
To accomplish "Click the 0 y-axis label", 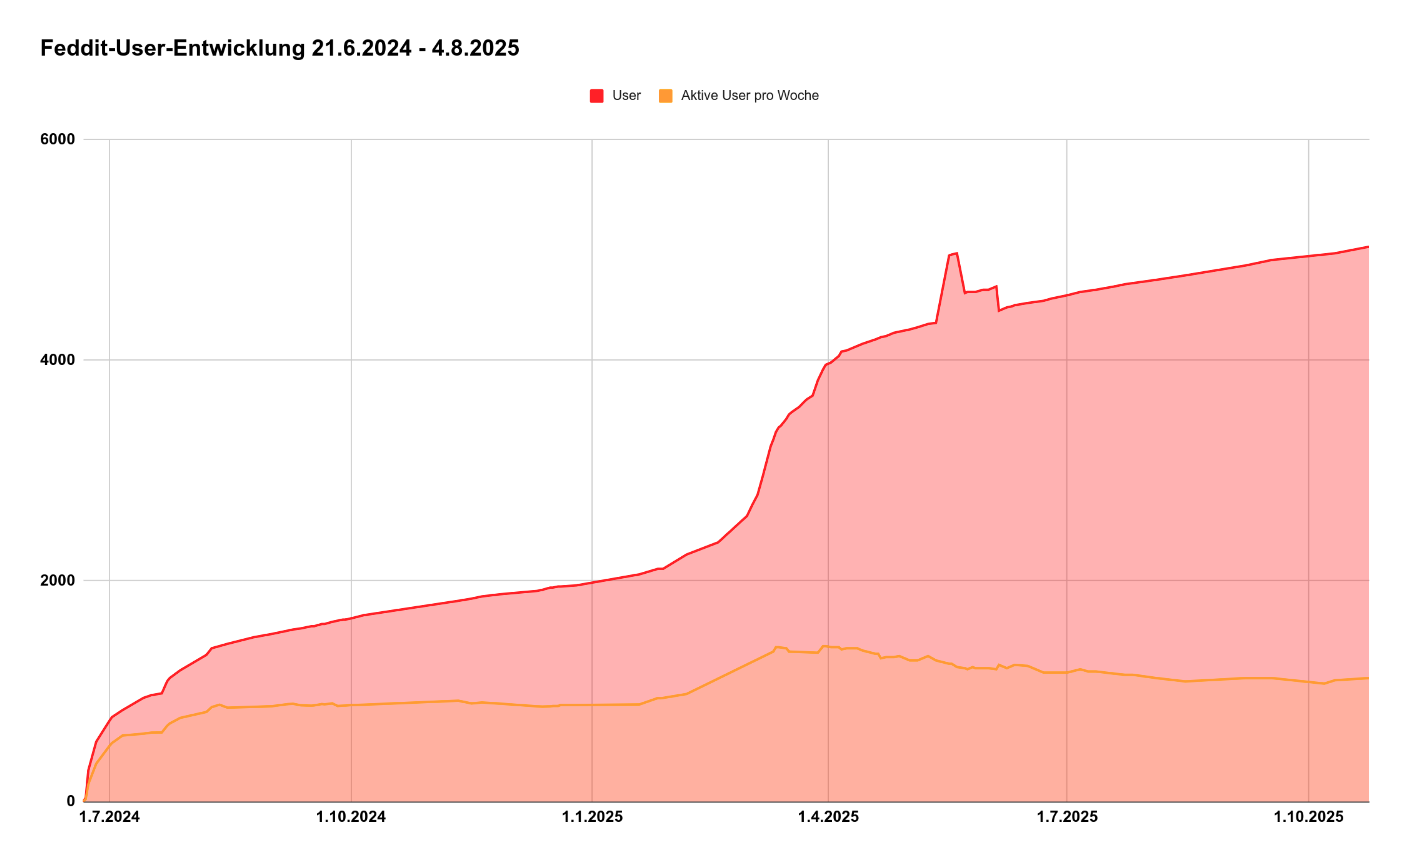I will click(71, 801).
